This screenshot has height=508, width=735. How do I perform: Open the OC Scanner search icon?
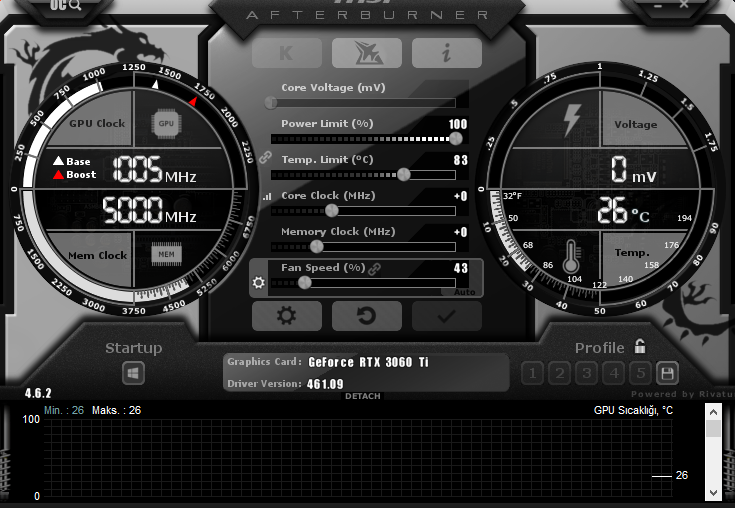click(x=66, y=5)
